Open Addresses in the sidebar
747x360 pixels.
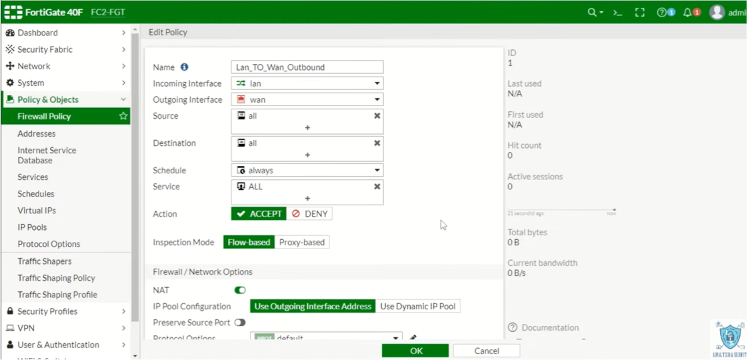pyautogui.click(x=37, y=134)
